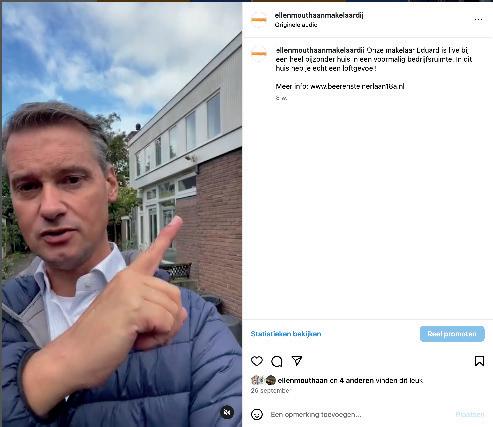
Task: Open ellenmouthaan liker profile link
Action: coord(302,380)
